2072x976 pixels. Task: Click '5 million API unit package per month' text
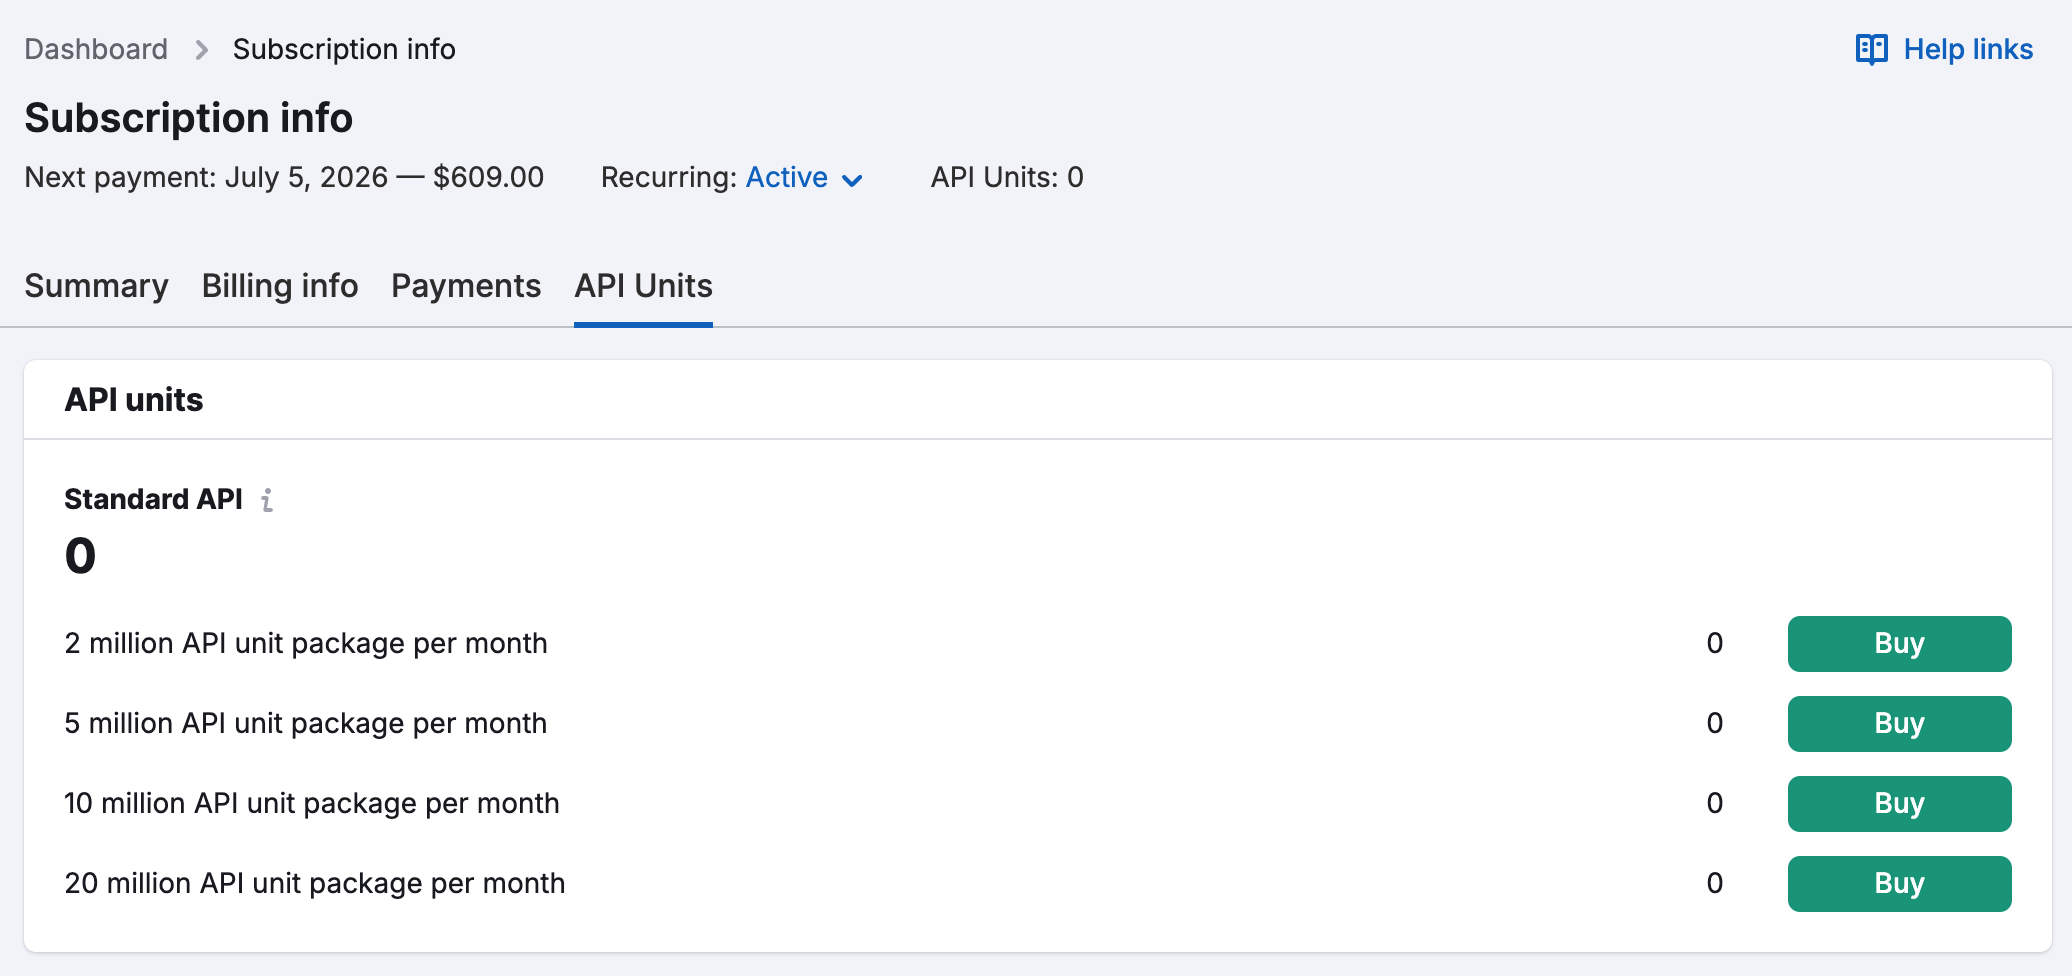click(x=306, y=723)
